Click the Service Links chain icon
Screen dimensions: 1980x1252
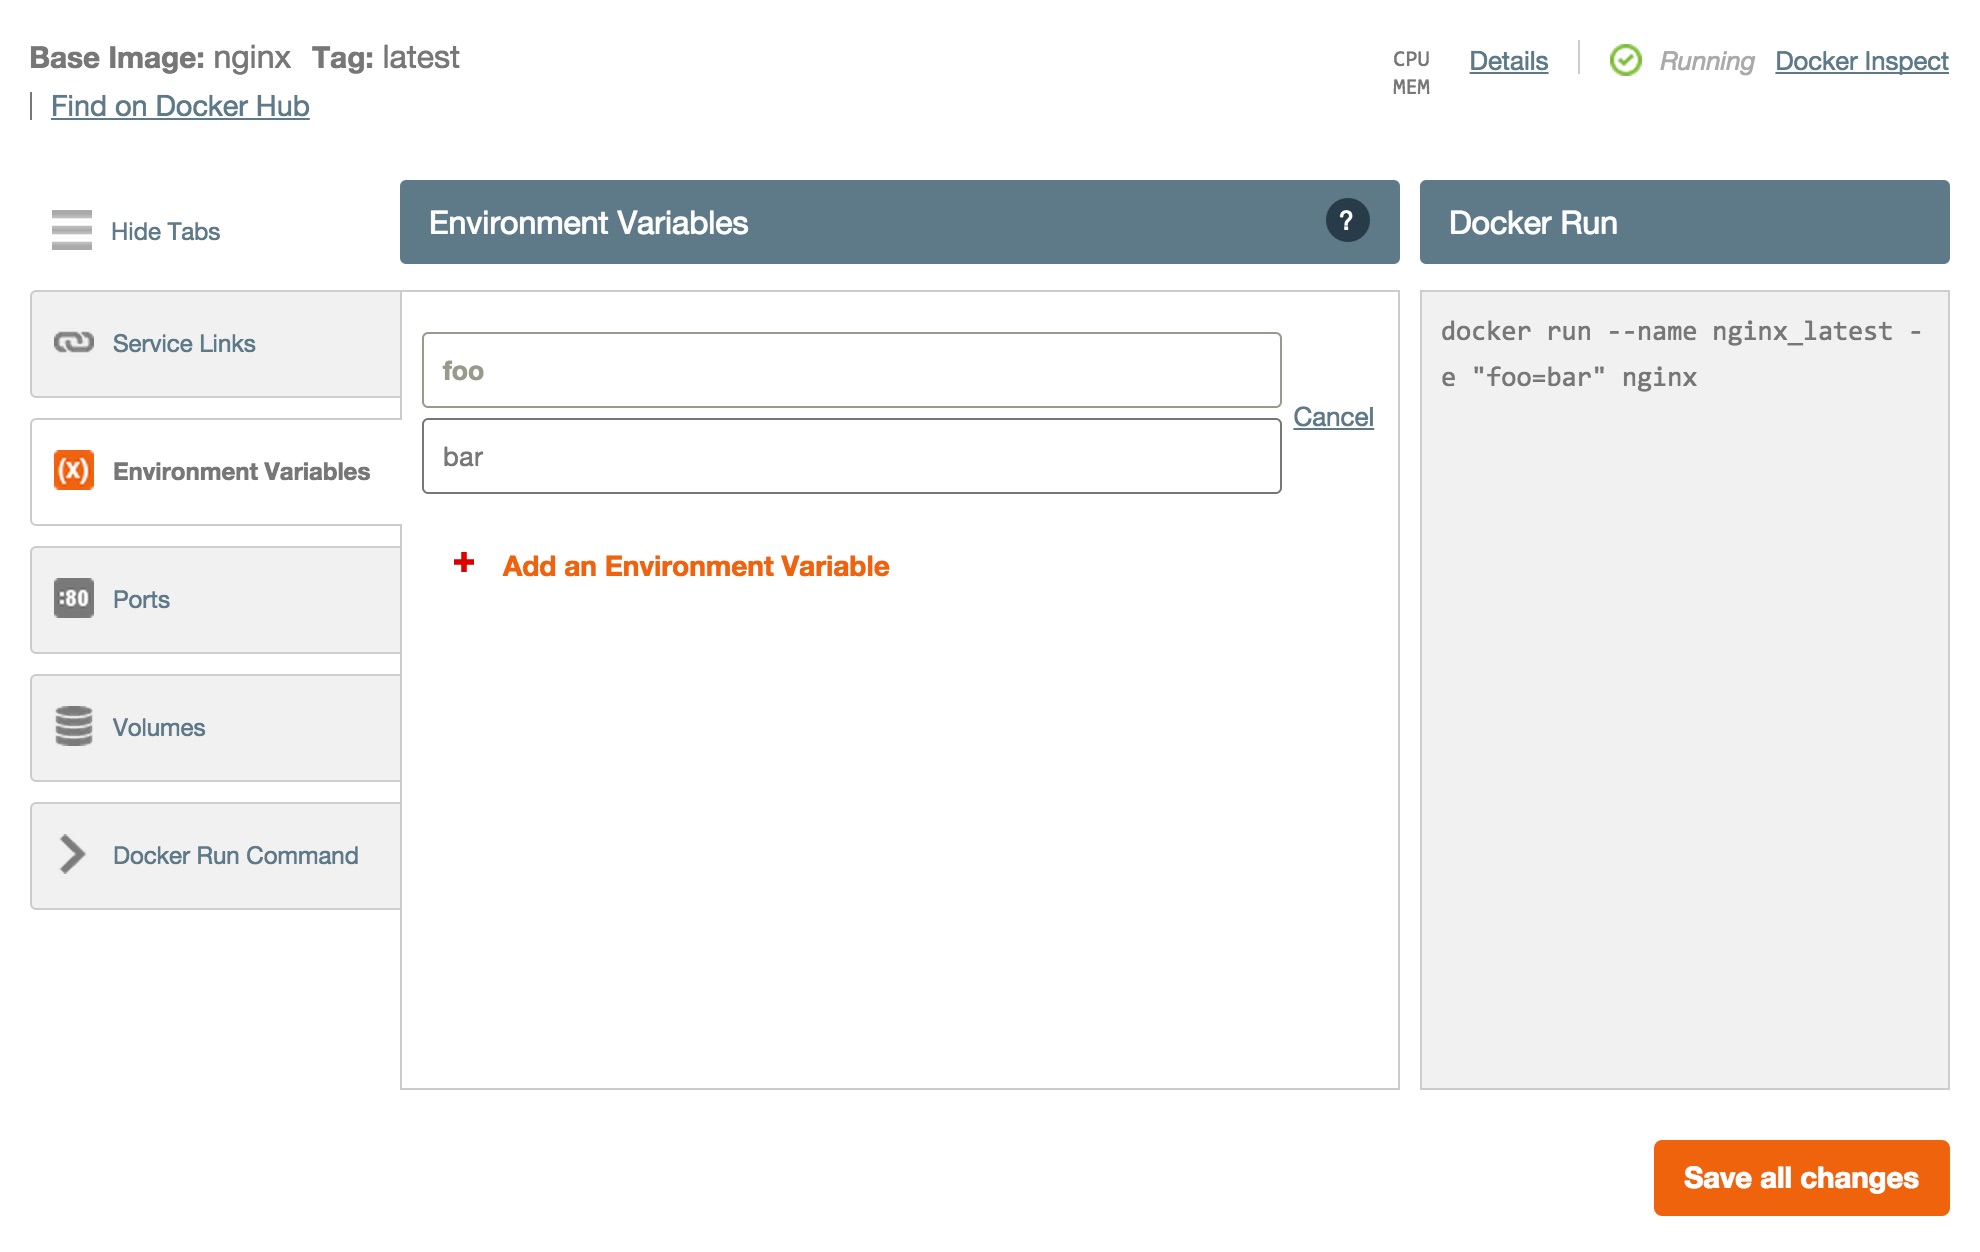74,343
